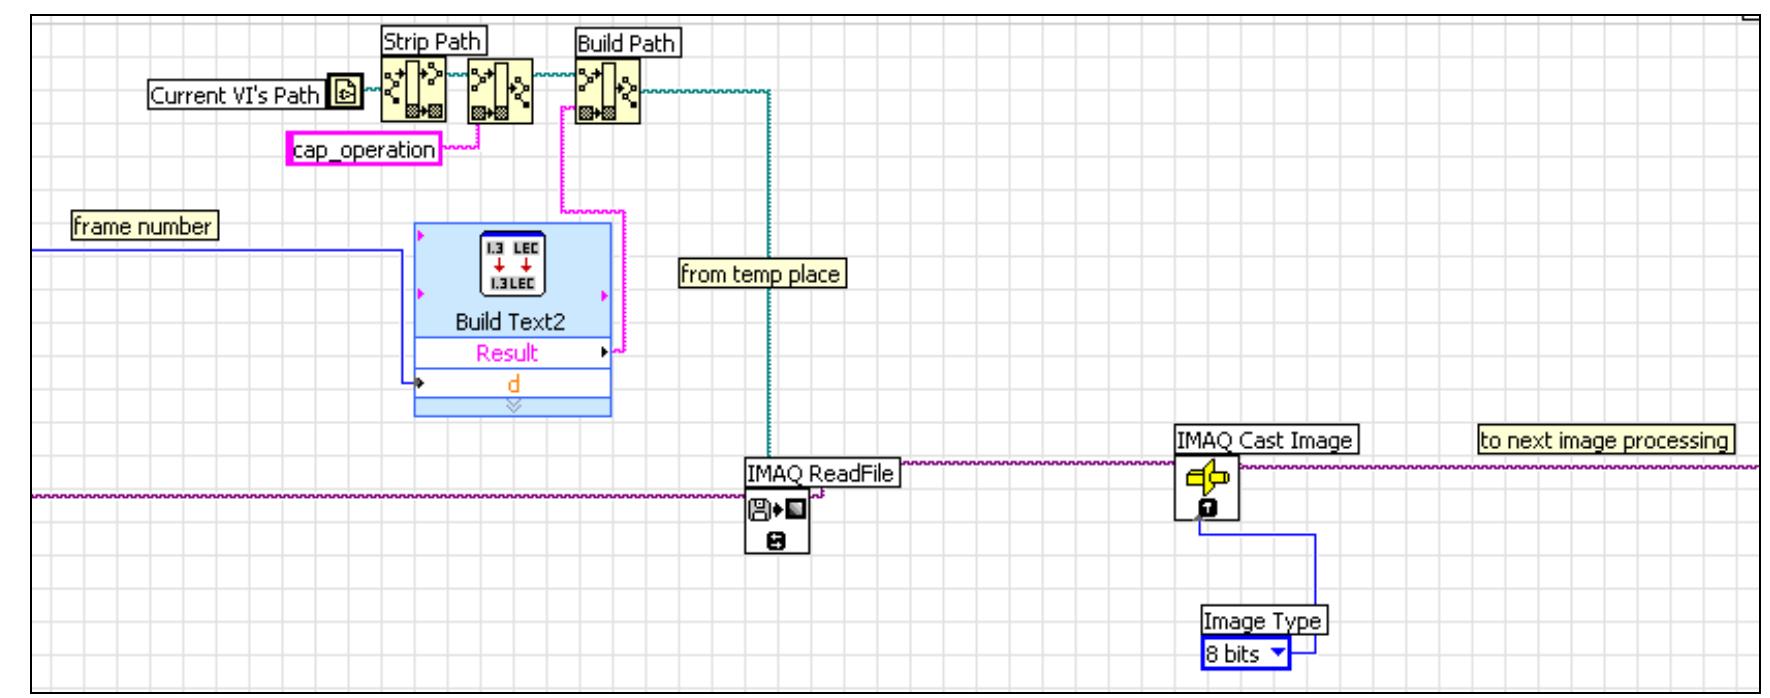
Task: Select the 'Strip Path' text label
Action: click(x=433, y=41)
